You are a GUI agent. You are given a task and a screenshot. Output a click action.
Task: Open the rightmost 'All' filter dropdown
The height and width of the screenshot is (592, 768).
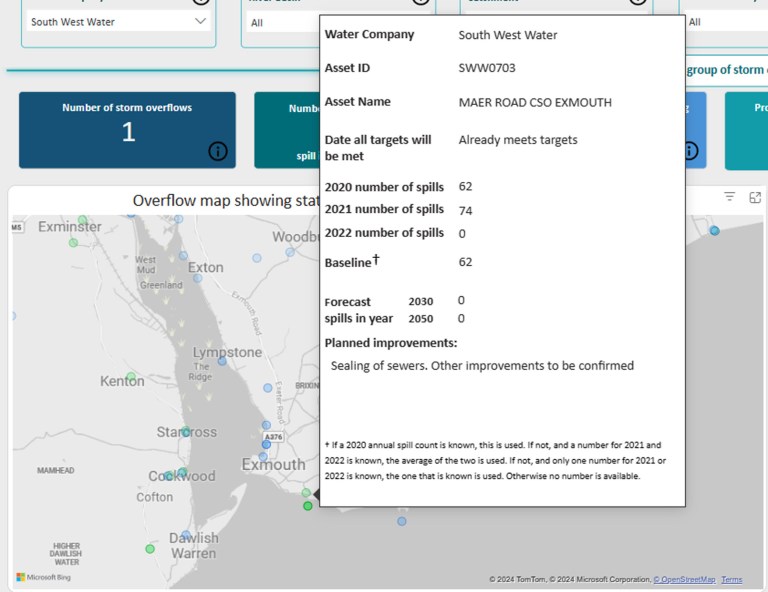[x=726, y=21]
